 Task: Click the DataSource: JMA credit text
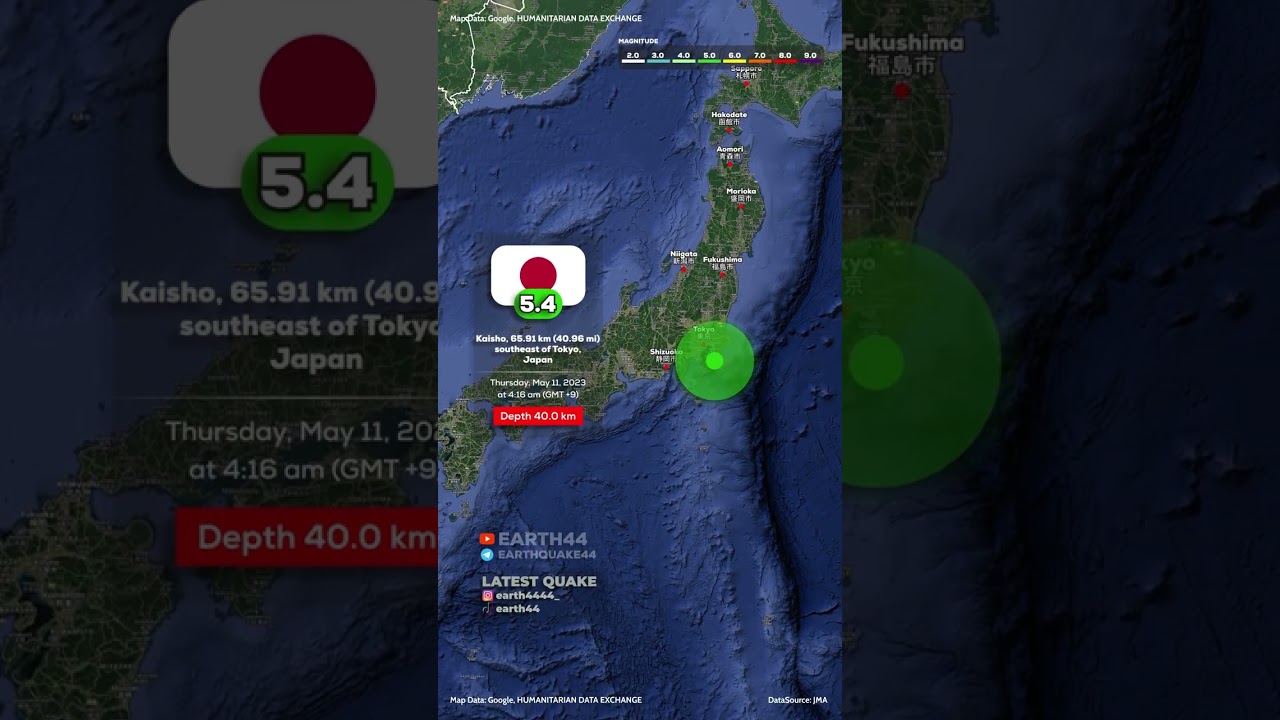798,700
